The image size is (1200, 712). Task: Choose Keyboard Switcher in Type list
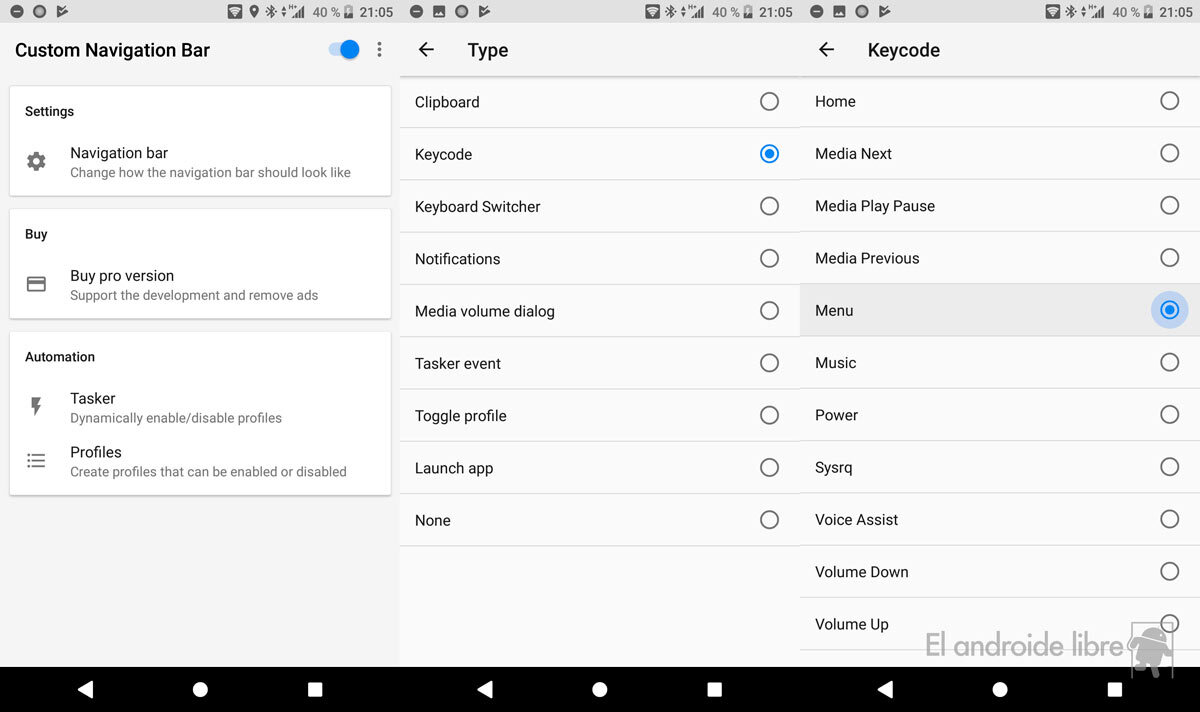pos(478,207)
